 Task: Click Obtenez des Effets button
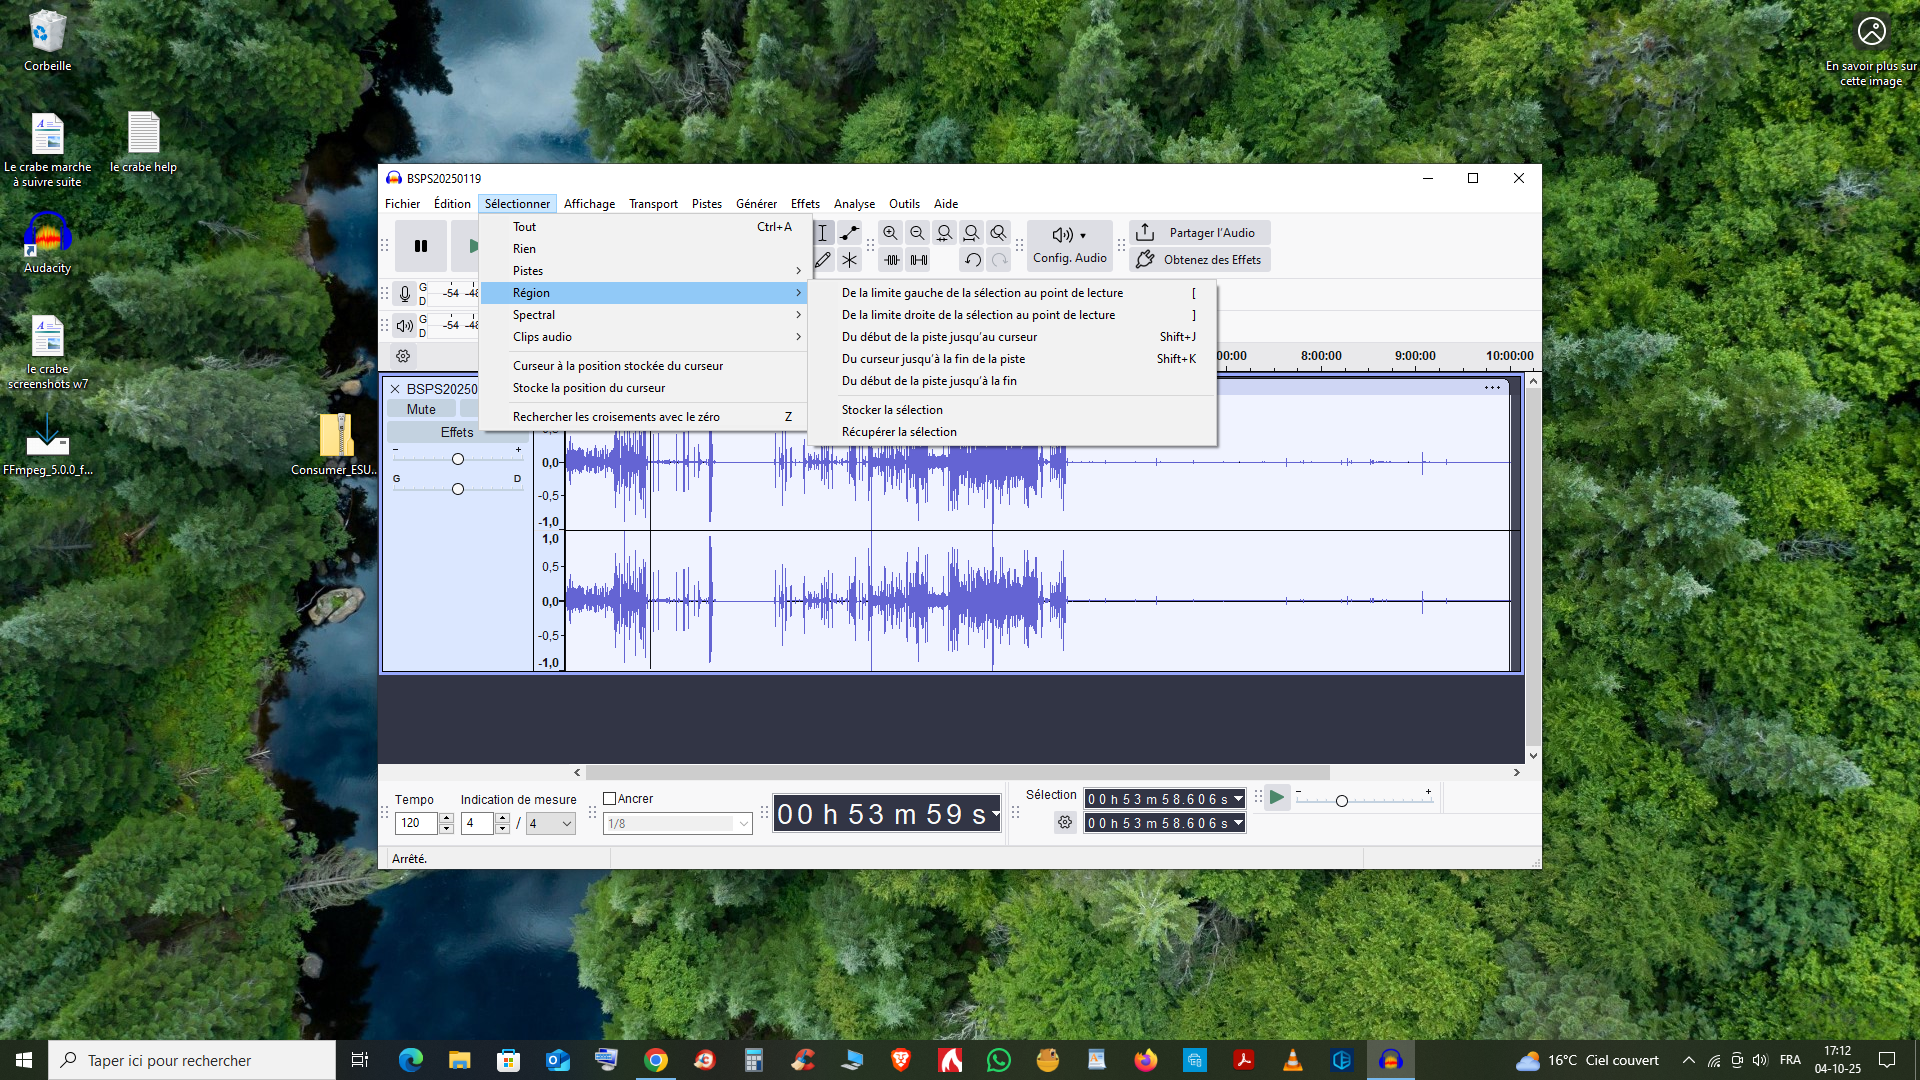[1200, 260]
